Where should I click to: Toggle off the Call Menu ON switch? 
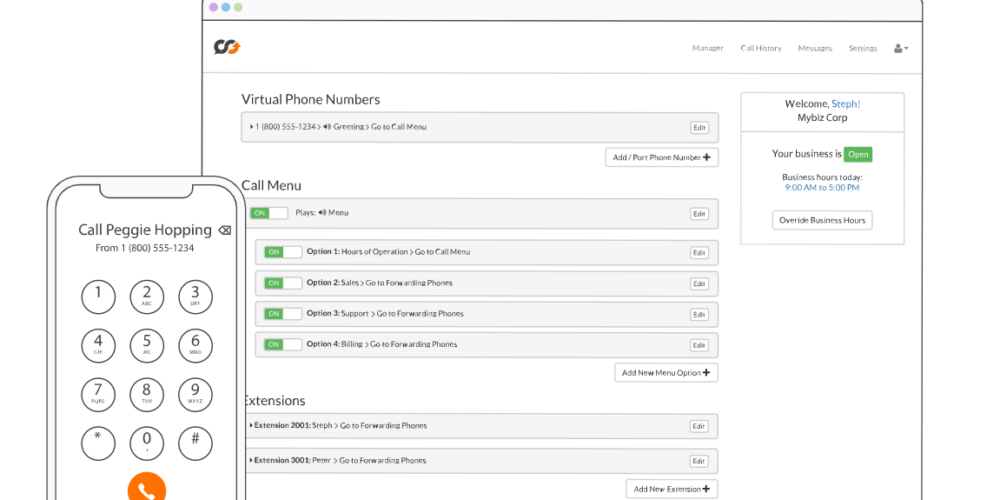click(268, 213)
